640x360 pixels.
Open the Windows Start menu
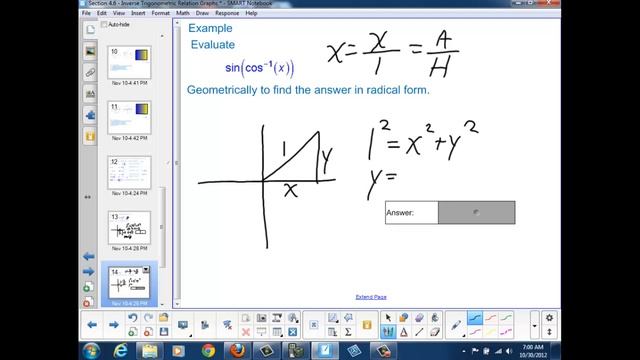click(91, 351)
